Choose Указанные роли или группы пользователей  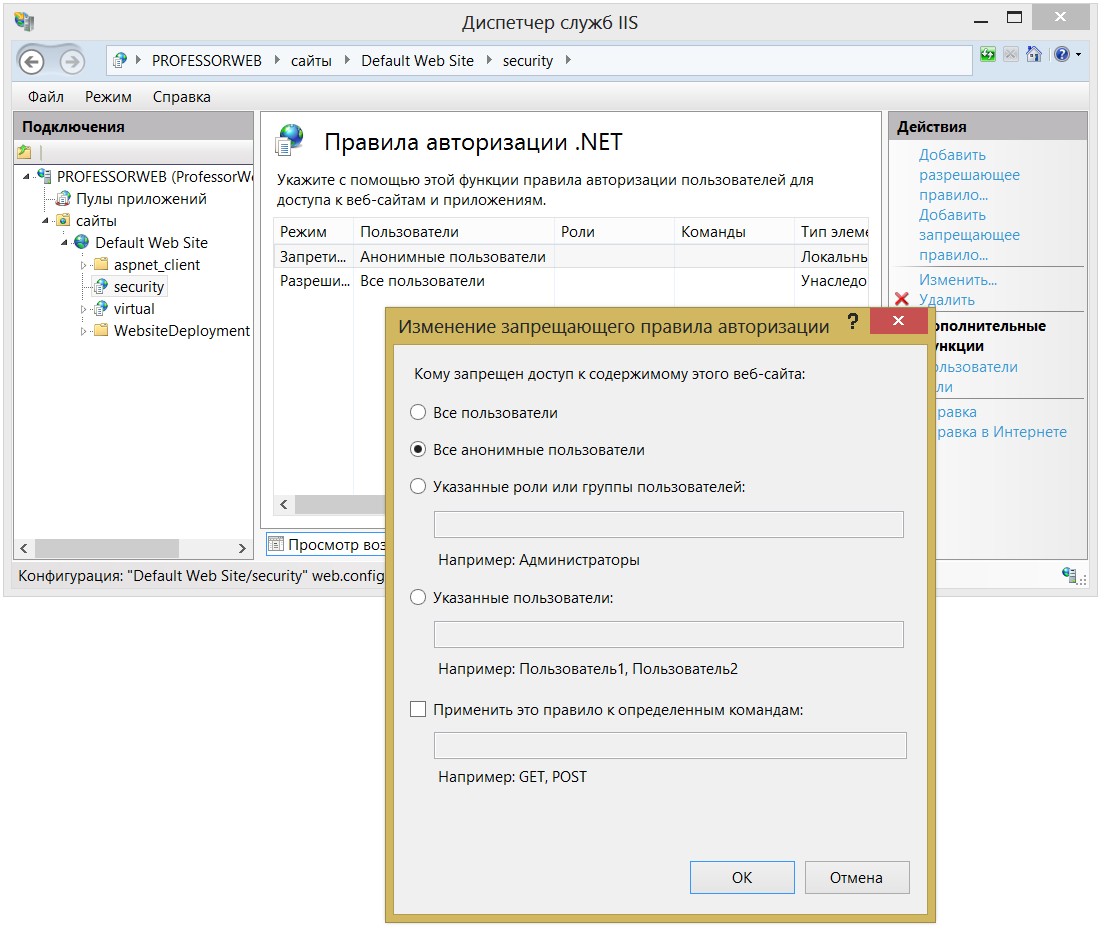pyautogui.click(x=418, y=487)
